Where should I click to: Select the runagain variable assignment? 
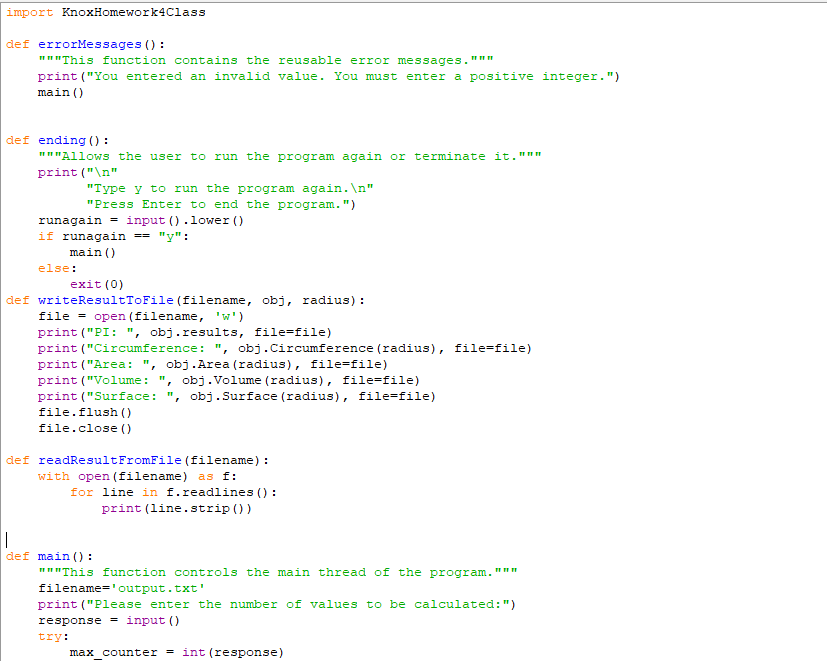coord(100,220)
